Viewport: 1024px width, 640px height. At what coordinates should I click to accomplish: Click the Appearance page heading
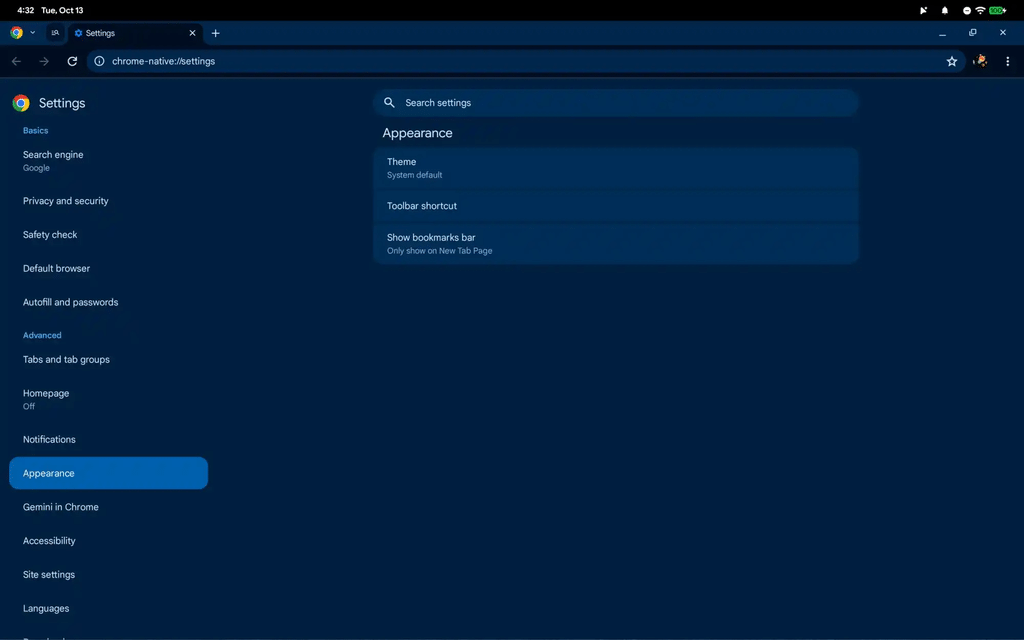point(417,133)
